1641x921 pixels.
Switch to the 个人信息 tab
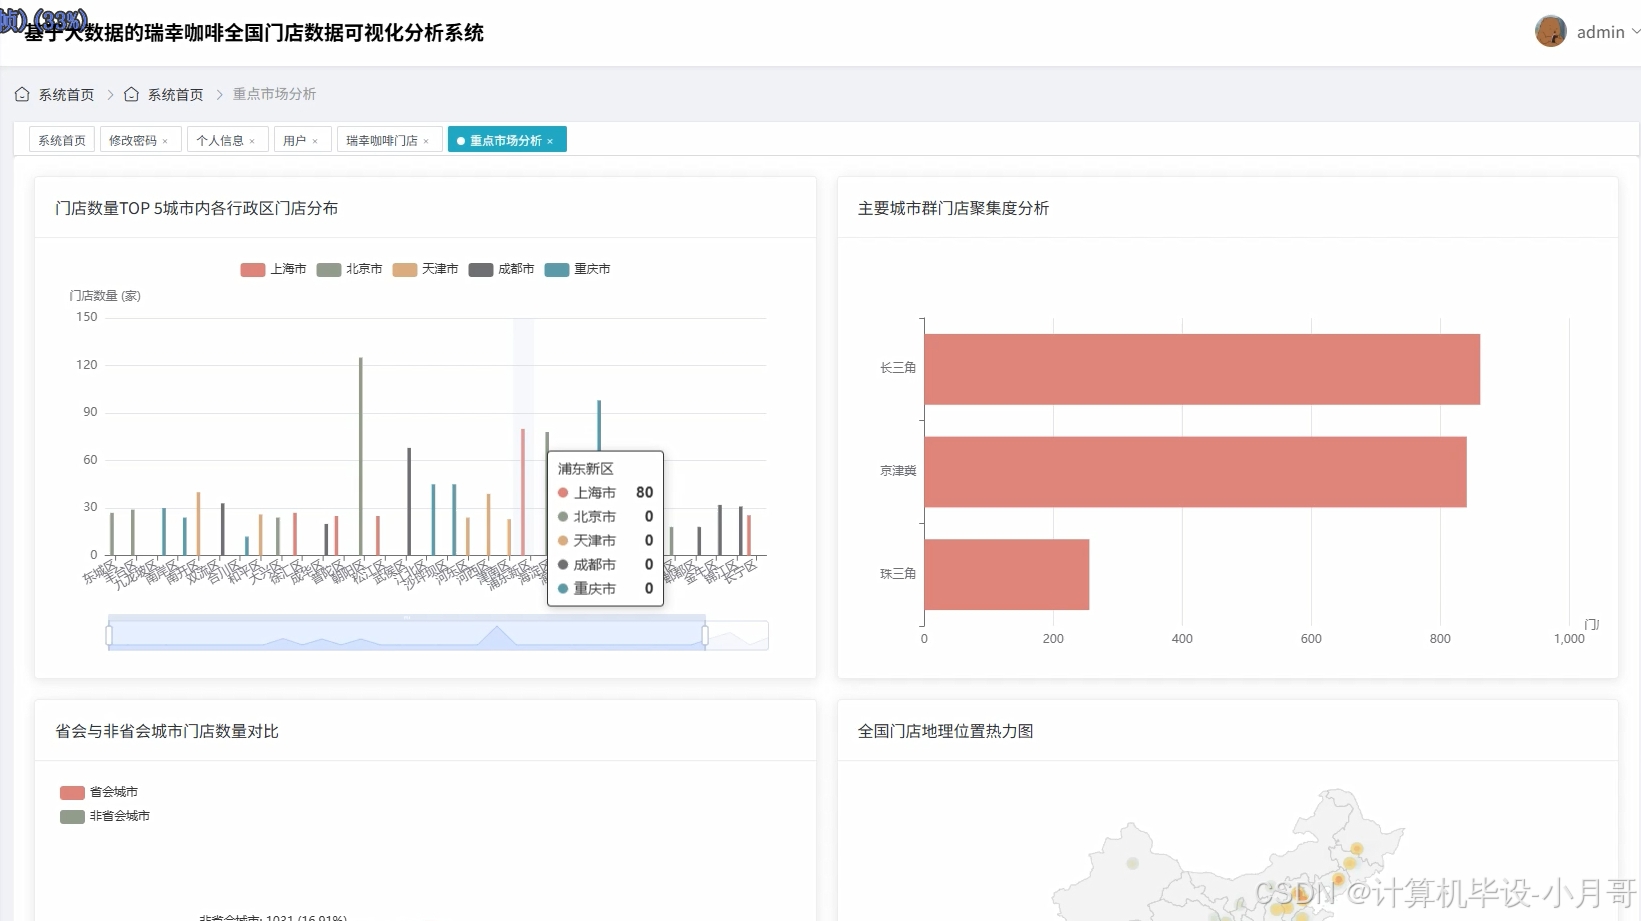pos(220,140)
